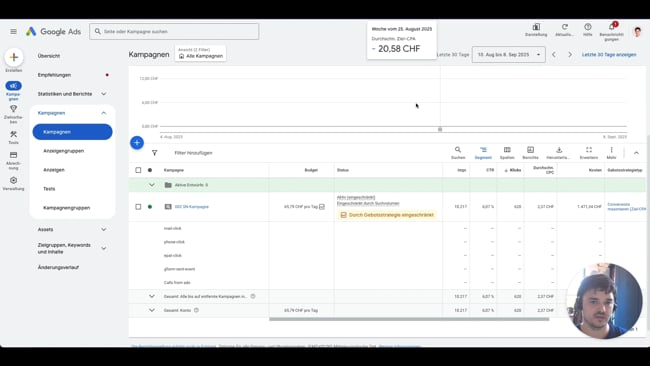Click the Suchen magnifier toolbar icon
Image resolution: width=650 pixels, height=366 pixels.
click(x=458, y=150)
